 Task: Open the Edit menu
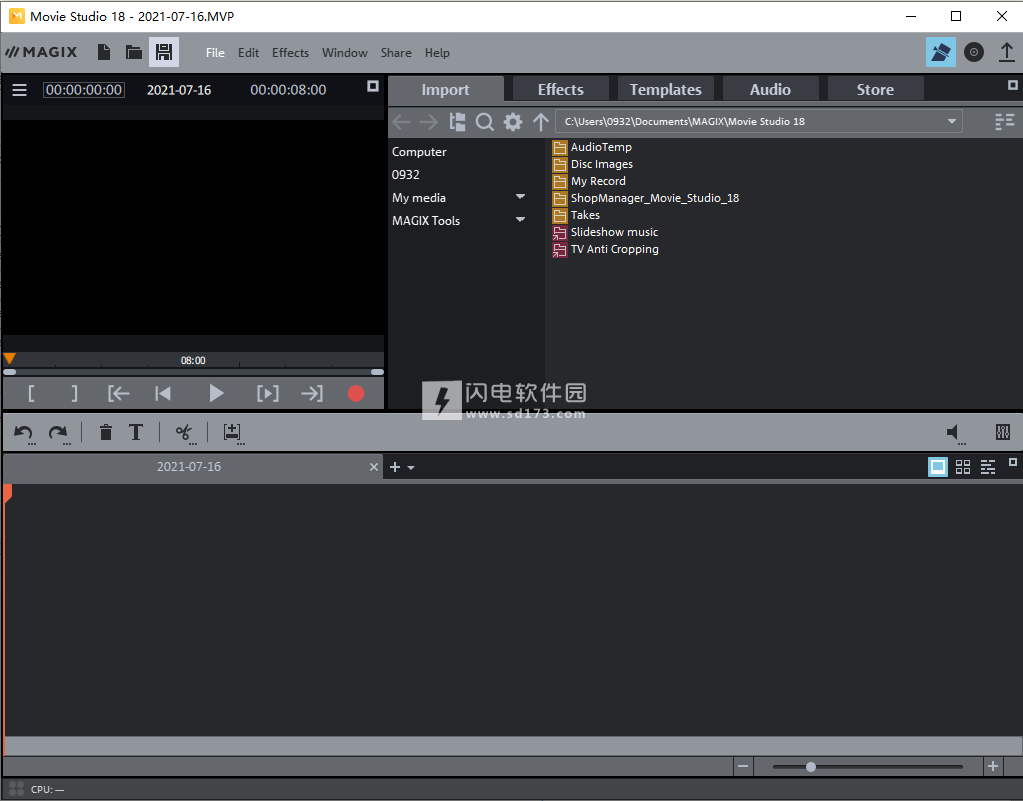(249, 53)
